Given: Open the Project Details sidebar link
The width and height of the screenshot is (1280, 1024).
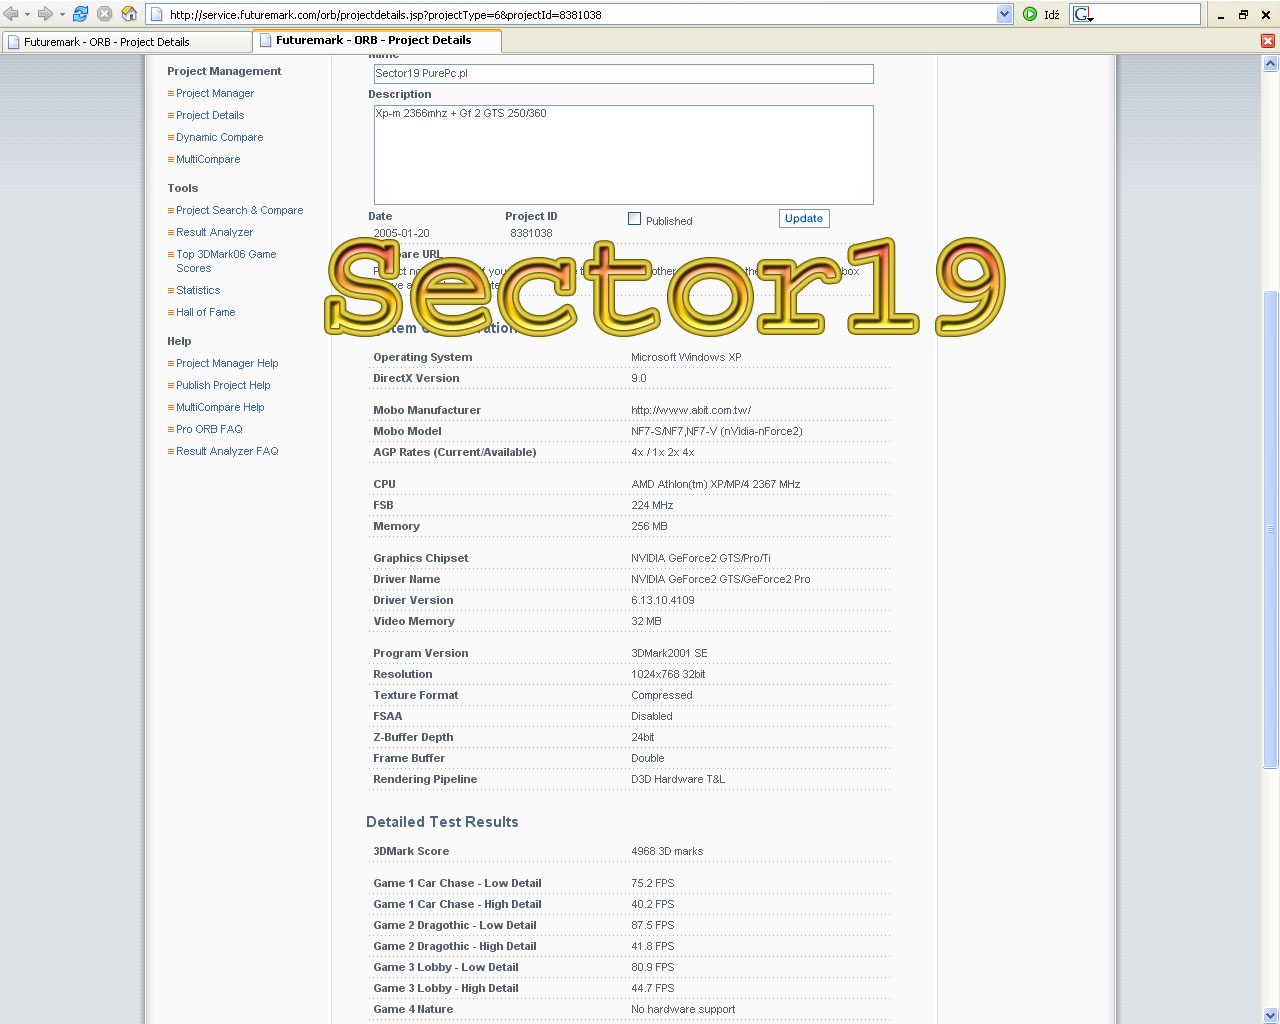Looking at the screenshot, I should (x=210, y=115).
